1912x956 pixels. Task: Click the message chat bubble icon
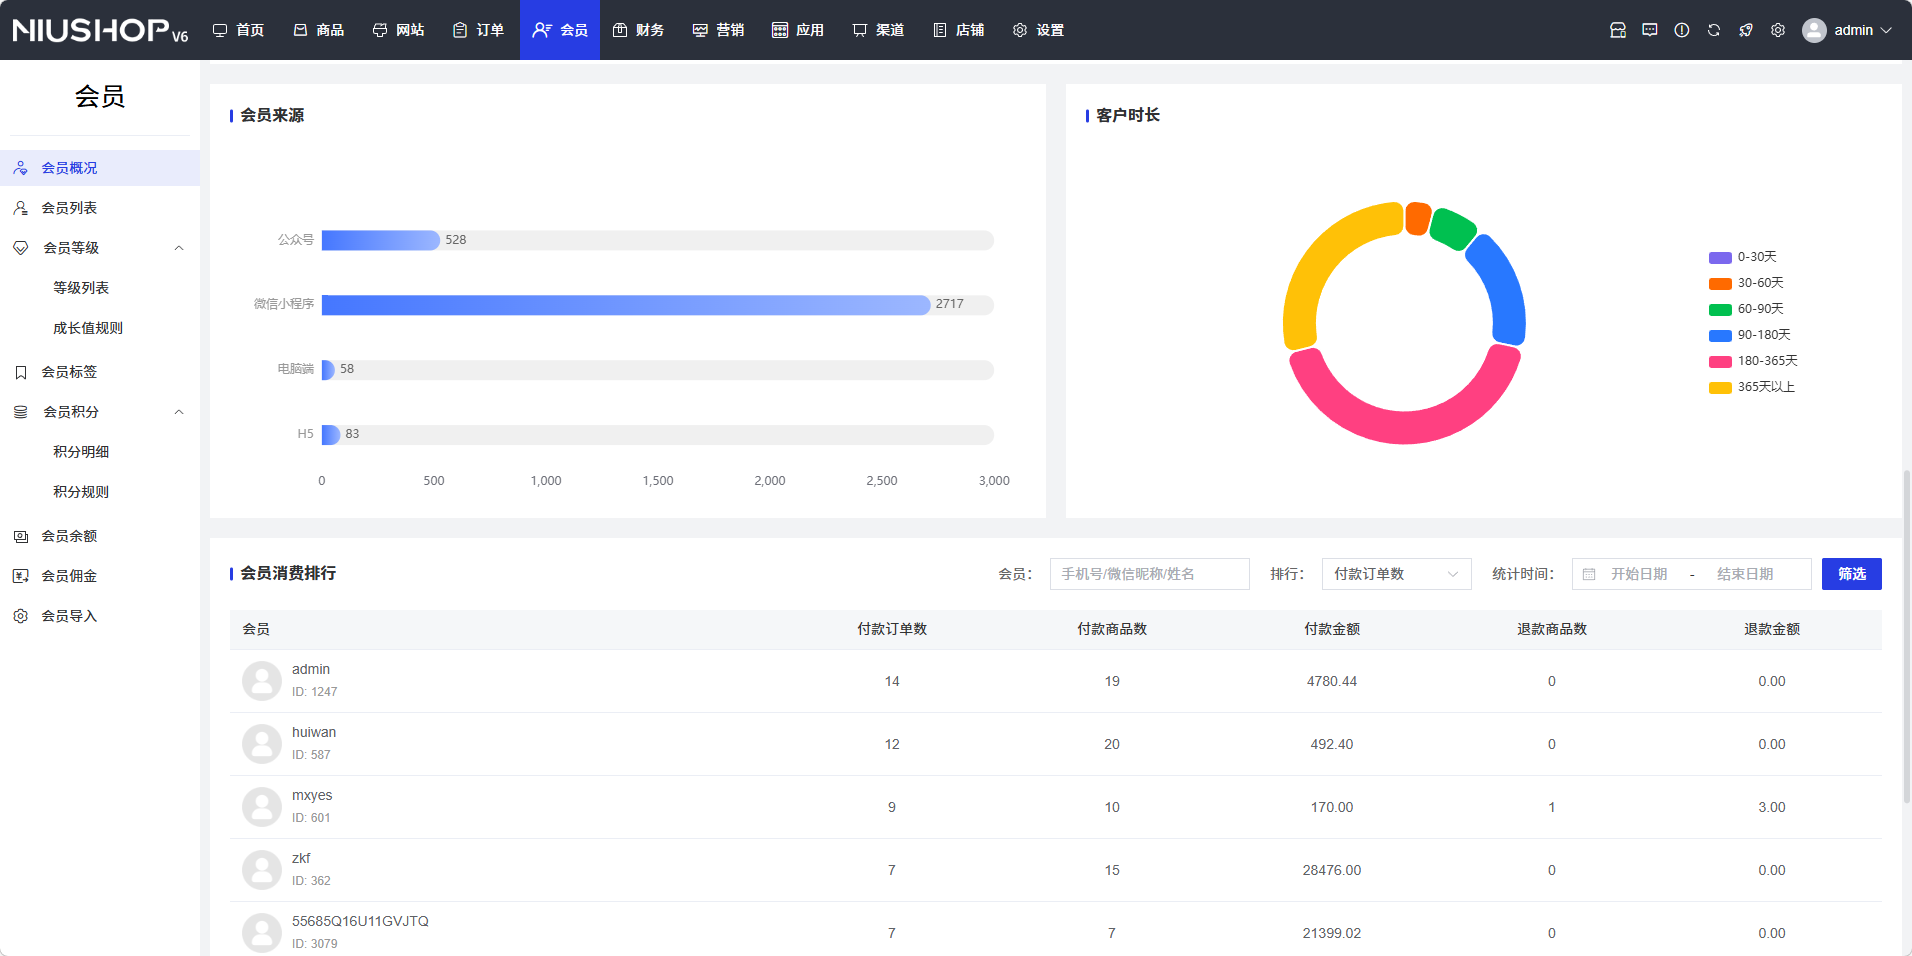1649,30
